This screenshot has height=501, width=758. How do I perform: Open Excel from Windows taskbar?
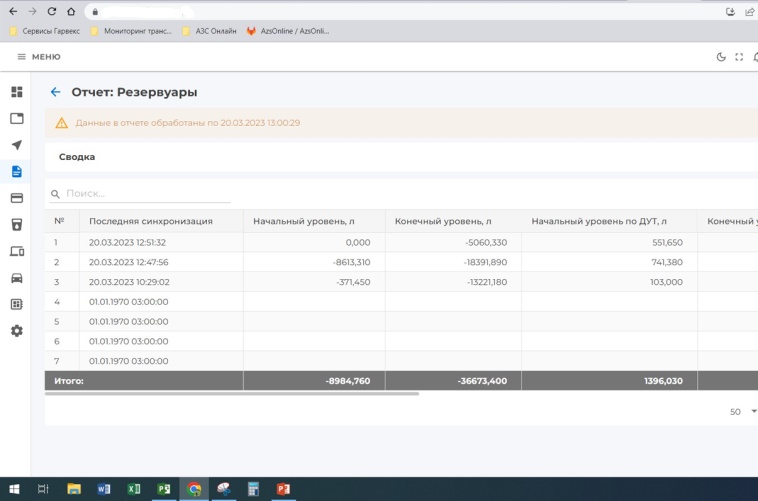(133, 489)
